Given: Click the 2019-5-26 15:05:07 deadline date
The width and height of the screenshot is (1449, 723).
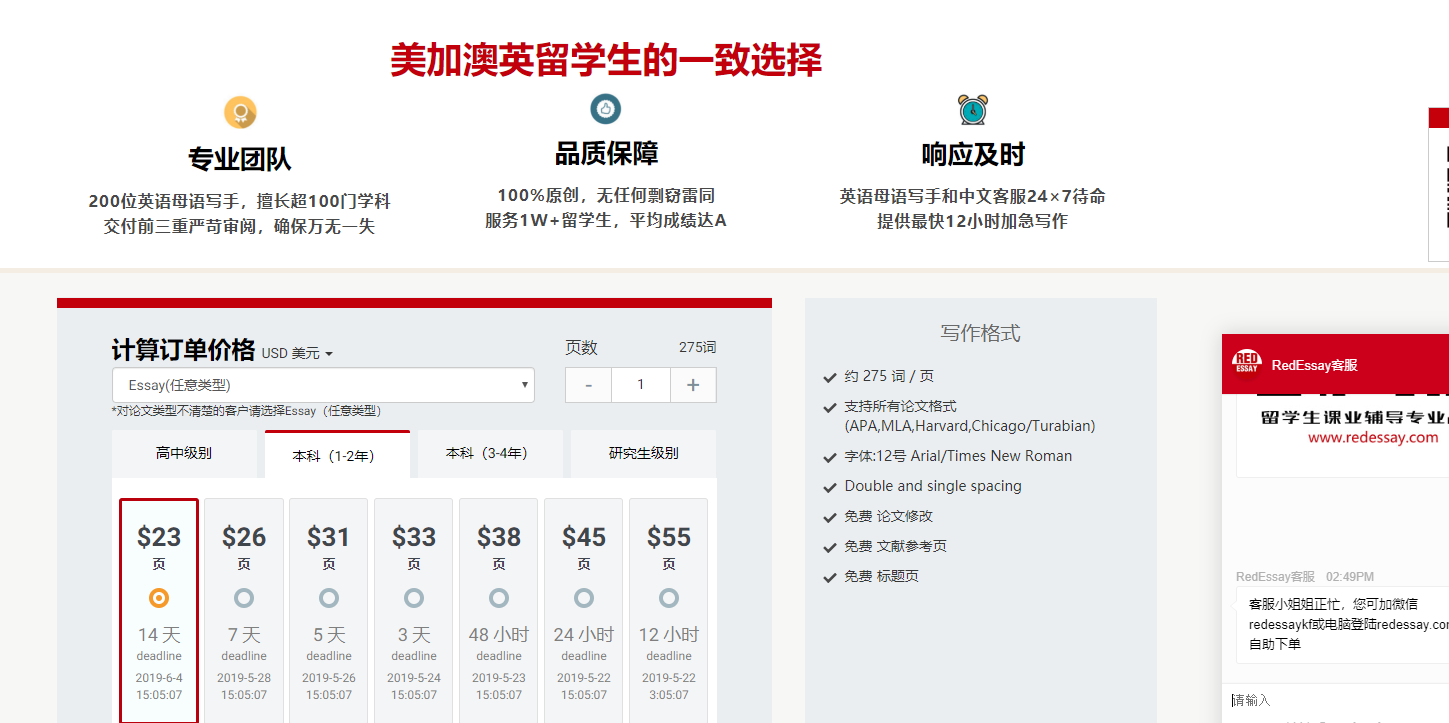Looking at the screenshot, I should 329,686.
